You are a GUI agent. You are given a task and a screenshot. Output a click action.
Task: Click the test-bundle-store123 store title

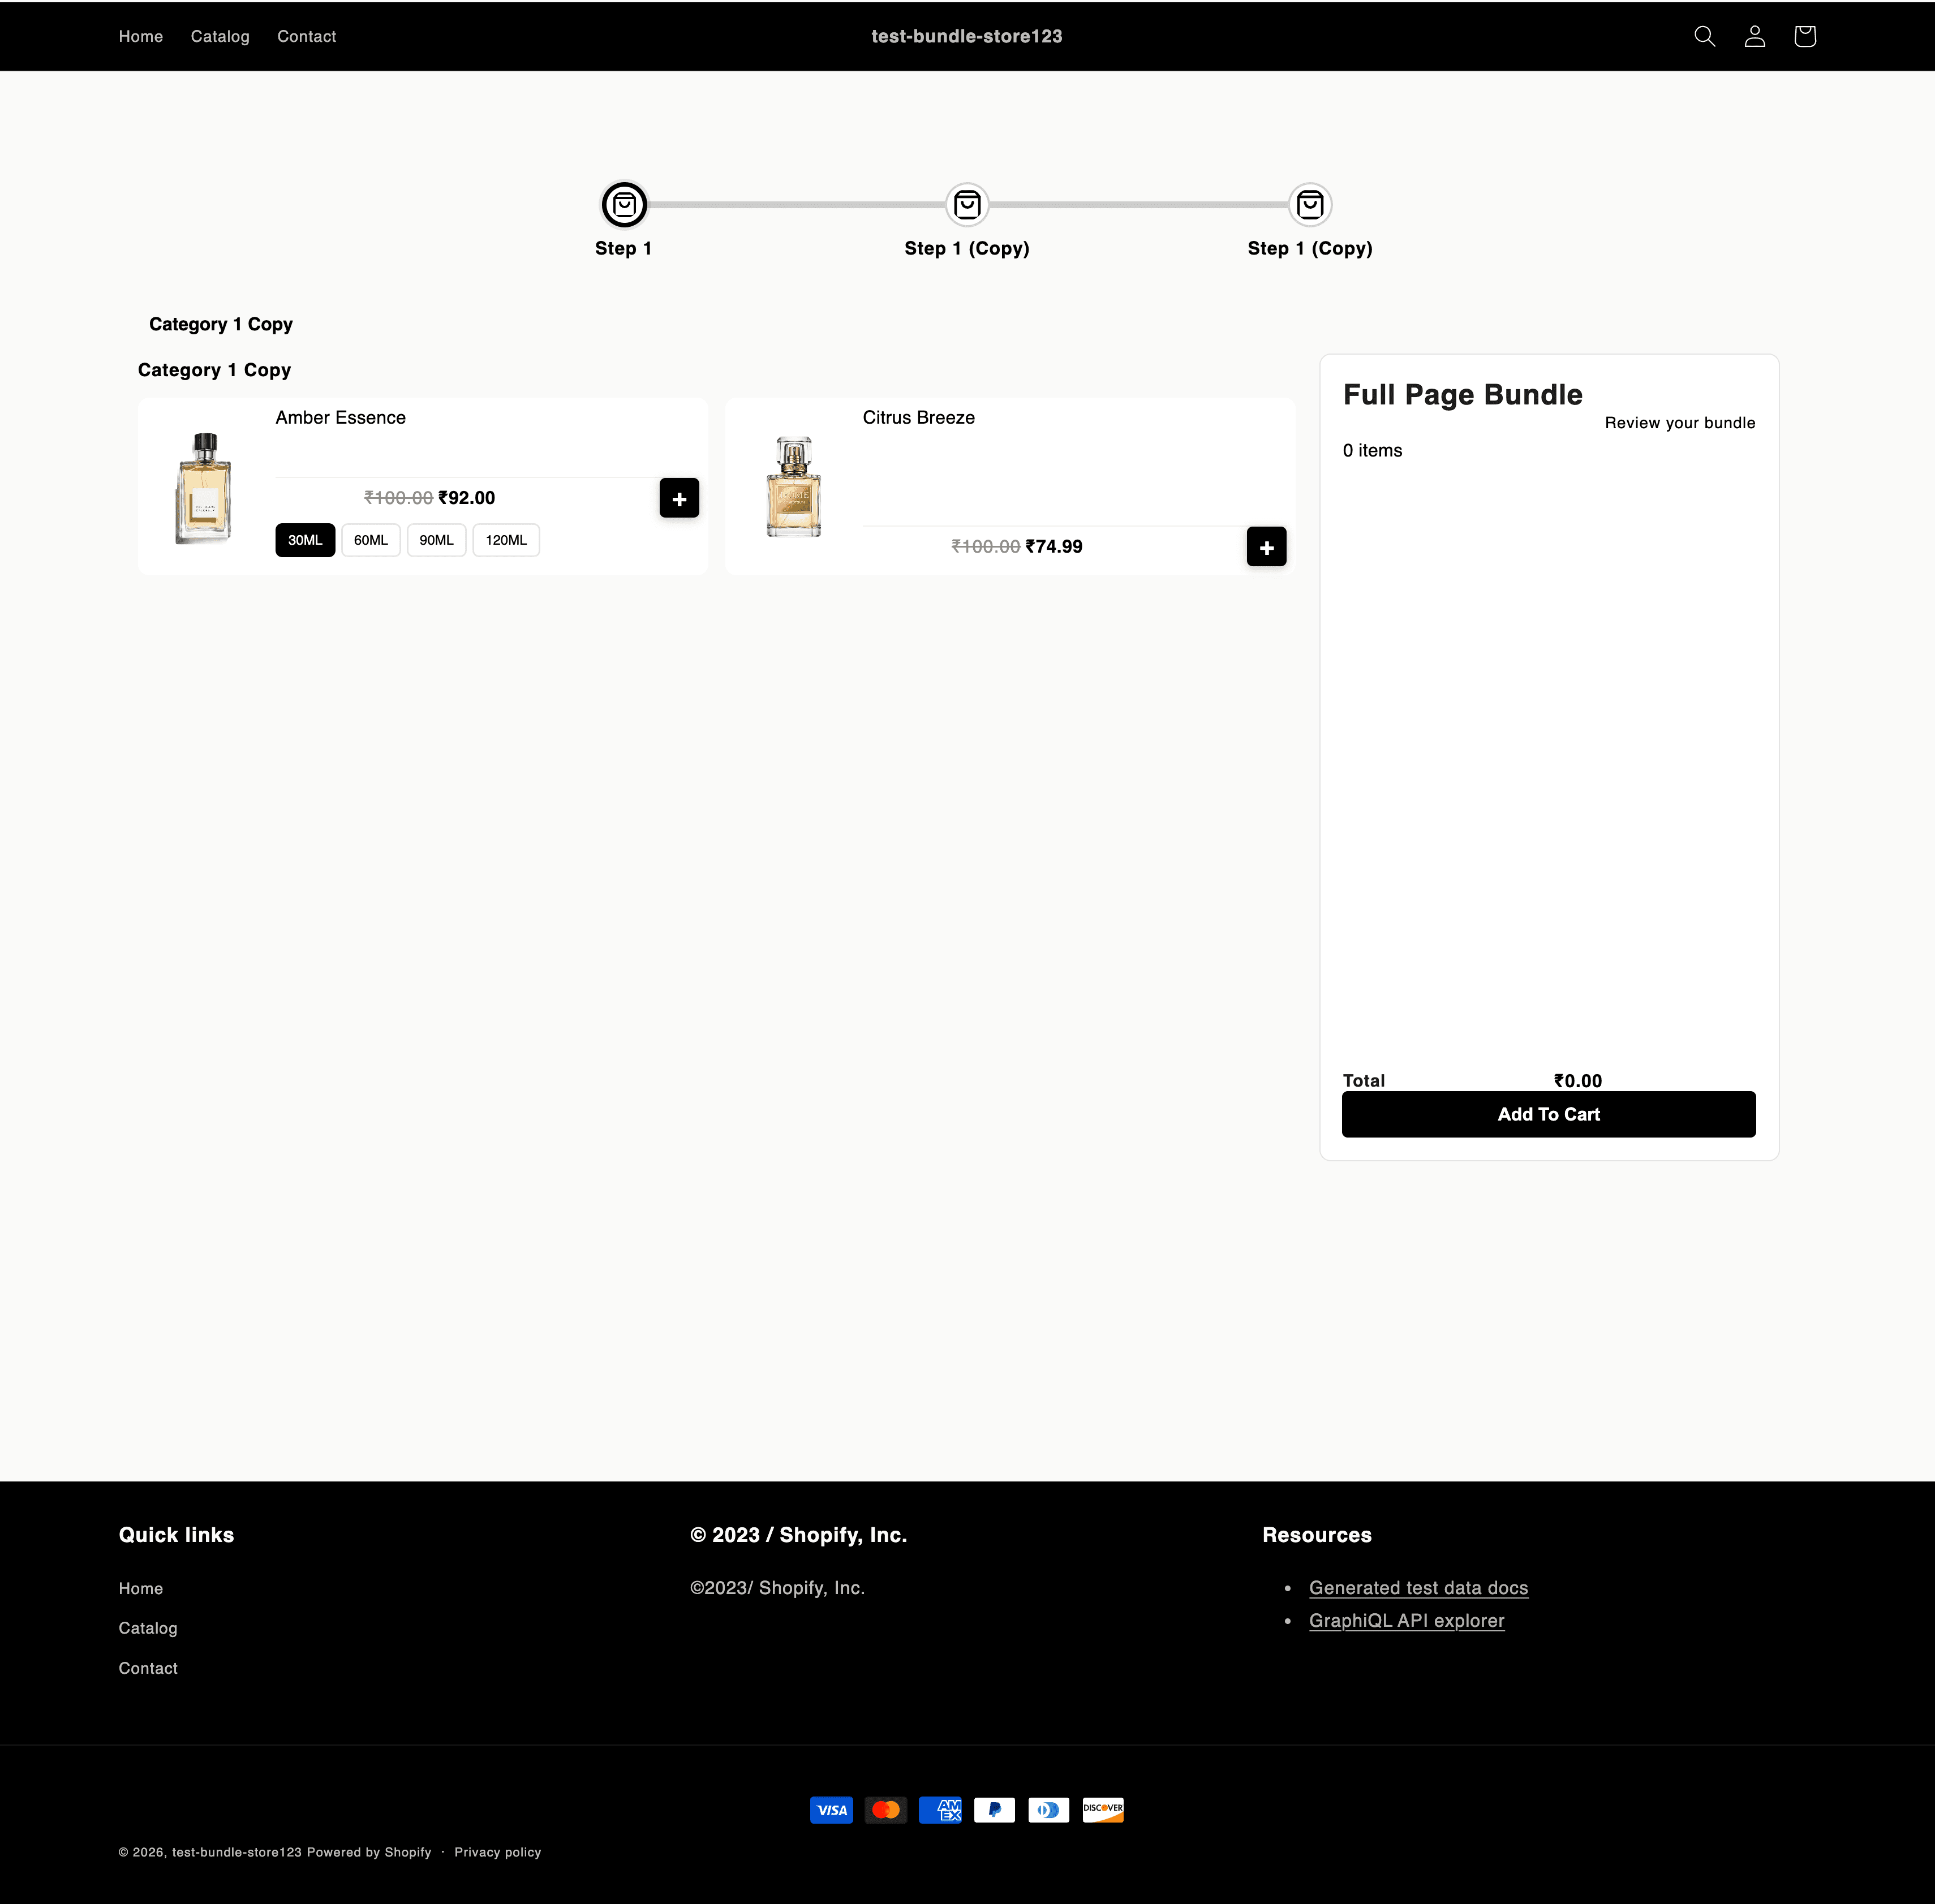[966, 36]
